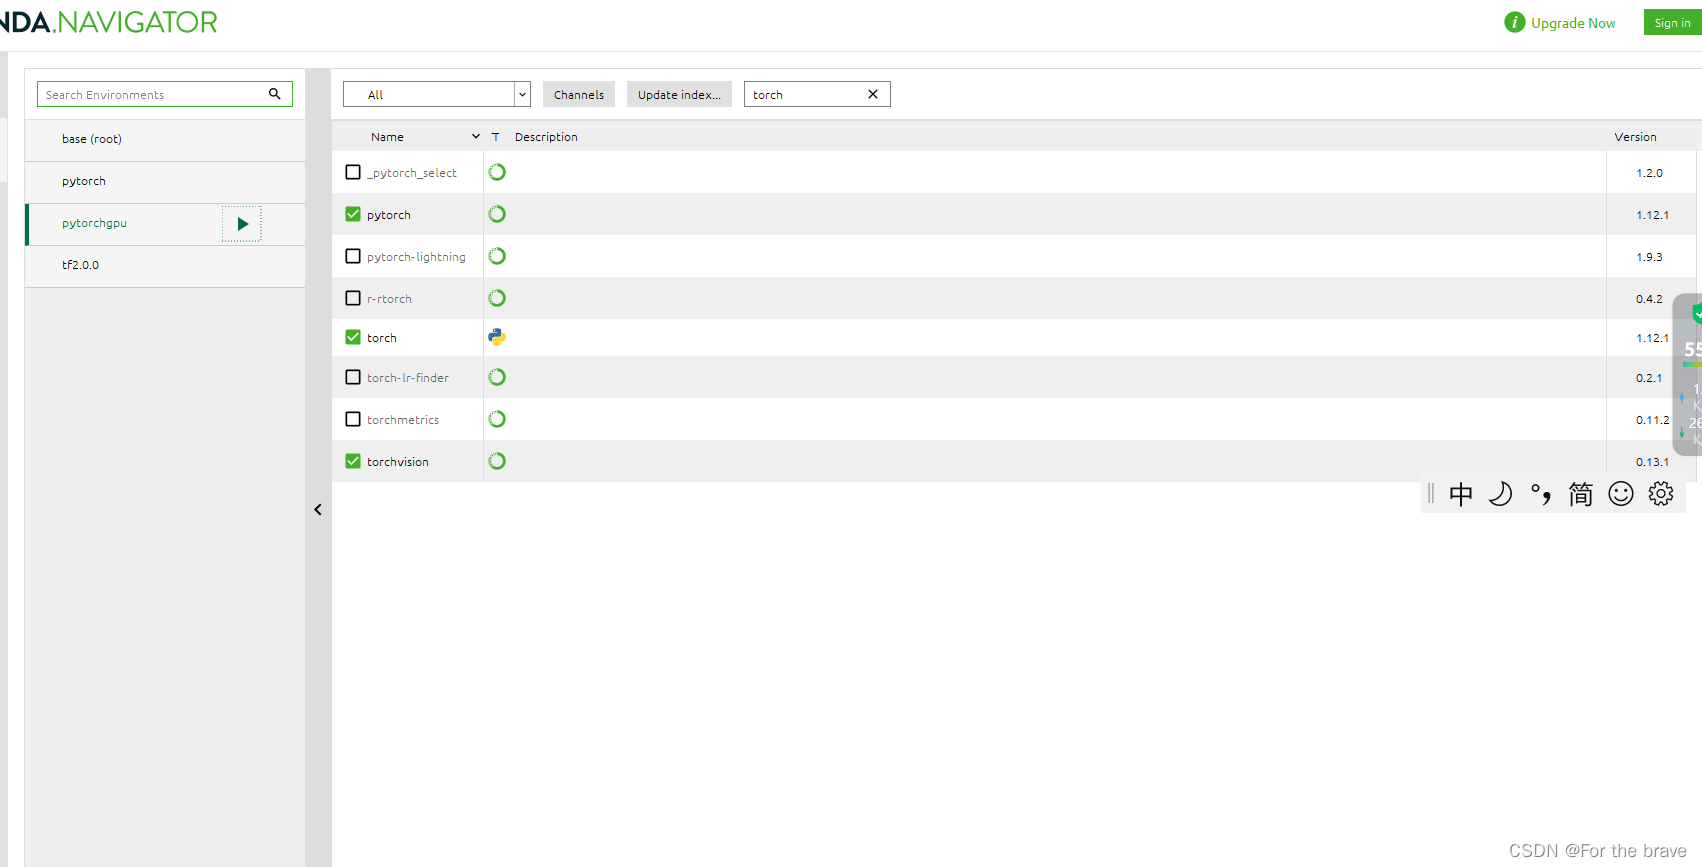Click the T type column header

point(495,137)
